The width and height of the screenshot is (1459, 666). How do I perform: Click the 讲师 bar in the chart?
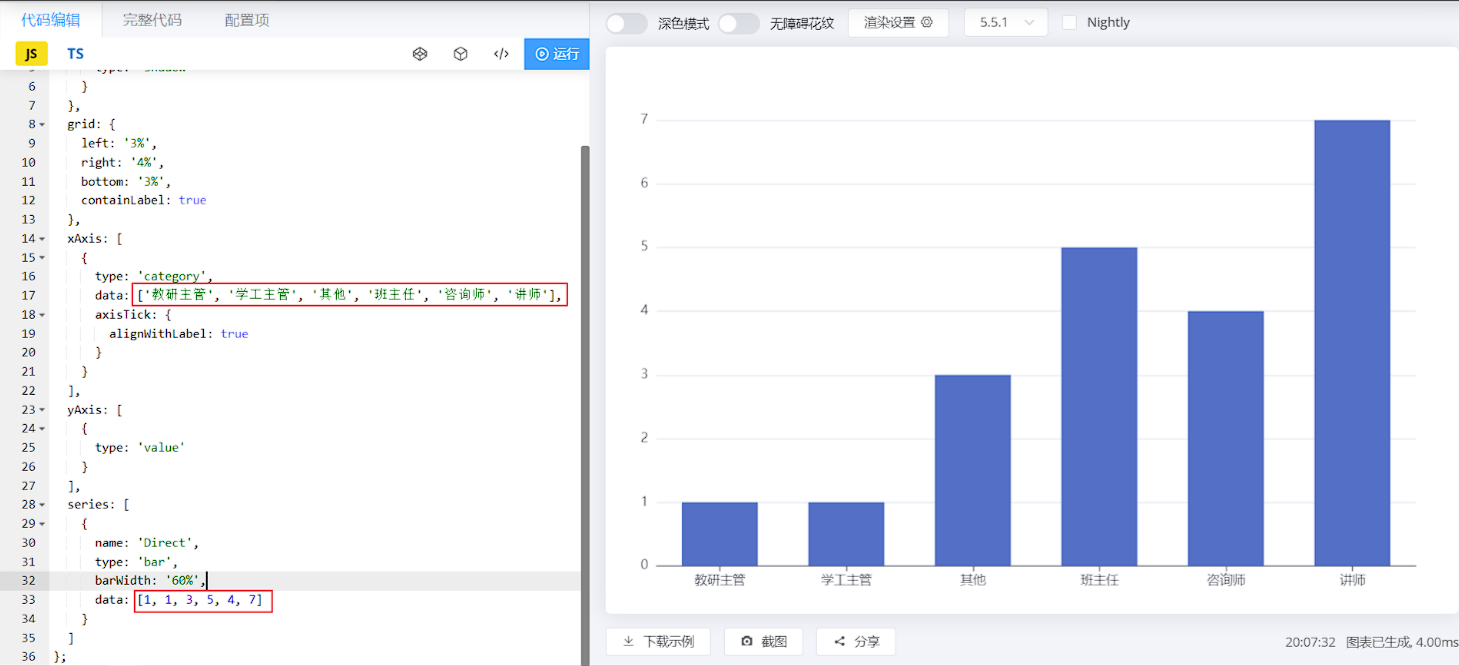(x=1352, y=342)
